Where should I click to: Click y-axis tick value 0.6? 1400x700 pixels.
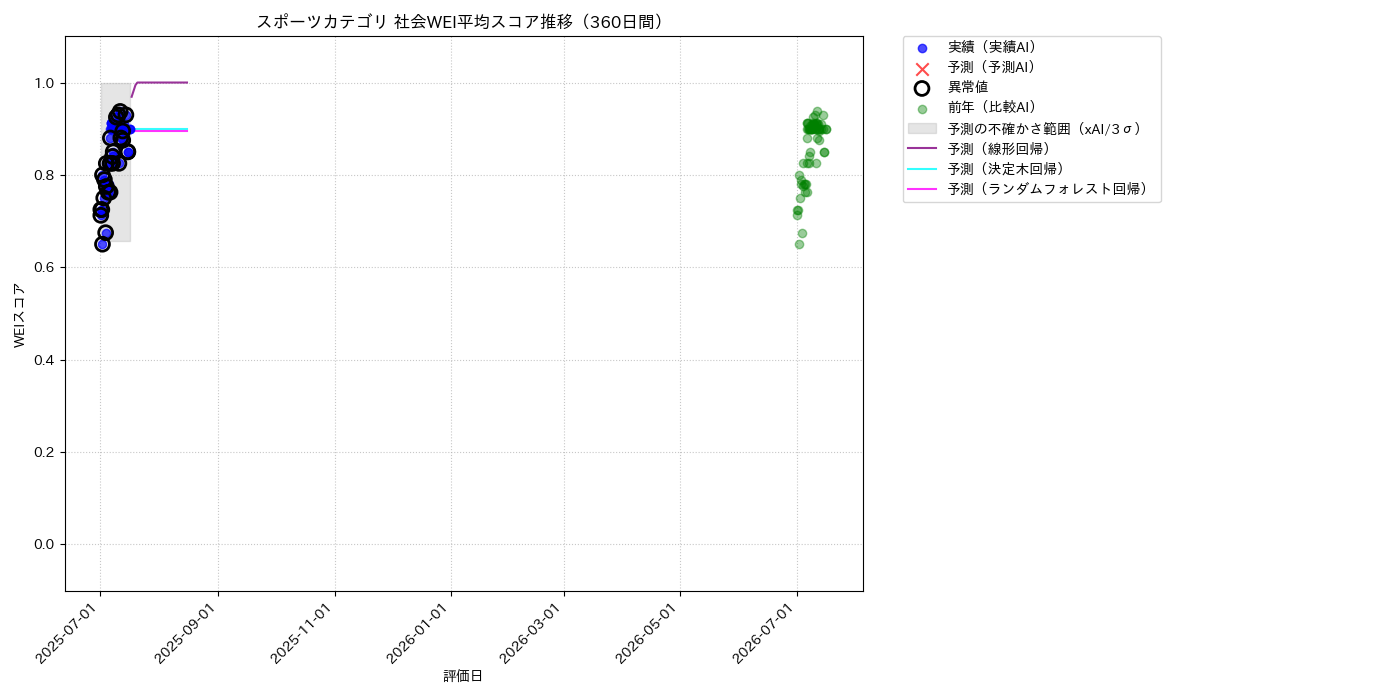tap(45, 268)
